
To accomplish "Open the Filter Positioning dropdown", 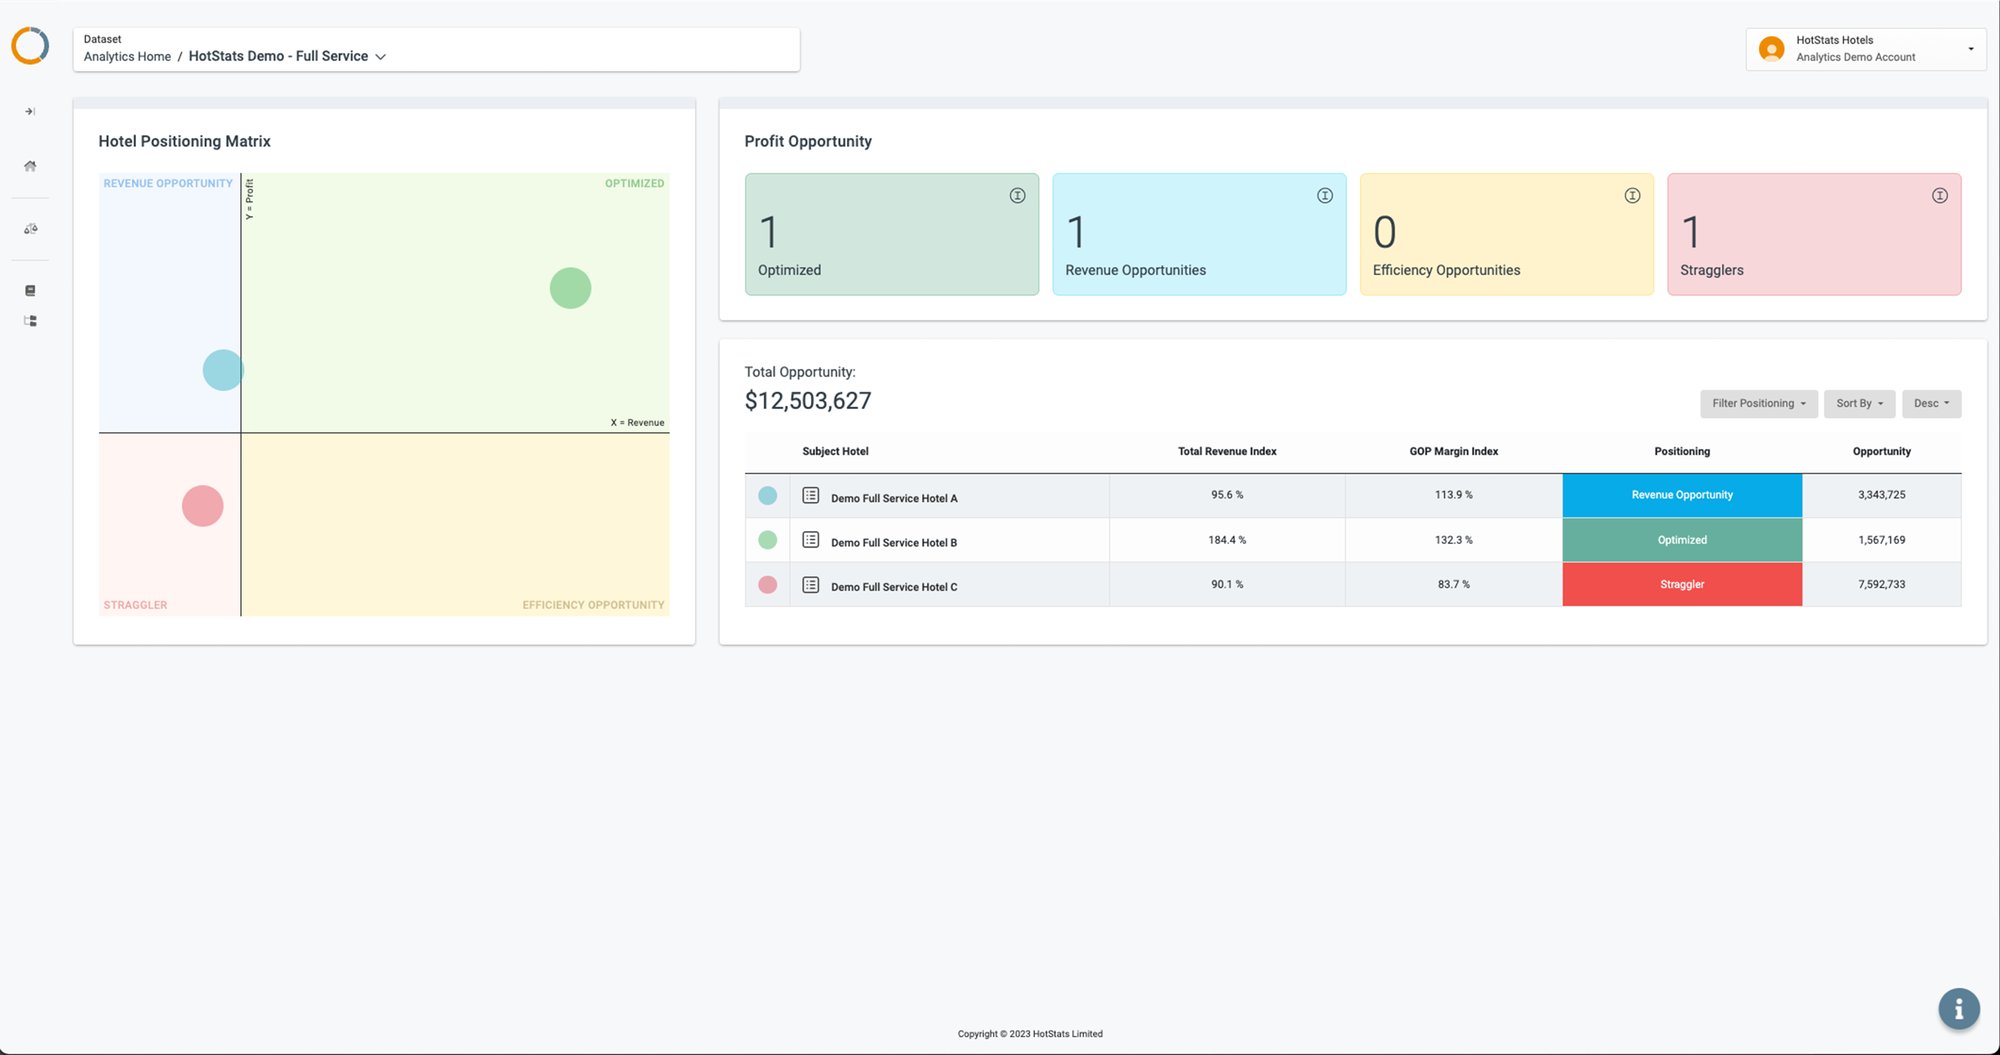I will [x=1758, y=404].
